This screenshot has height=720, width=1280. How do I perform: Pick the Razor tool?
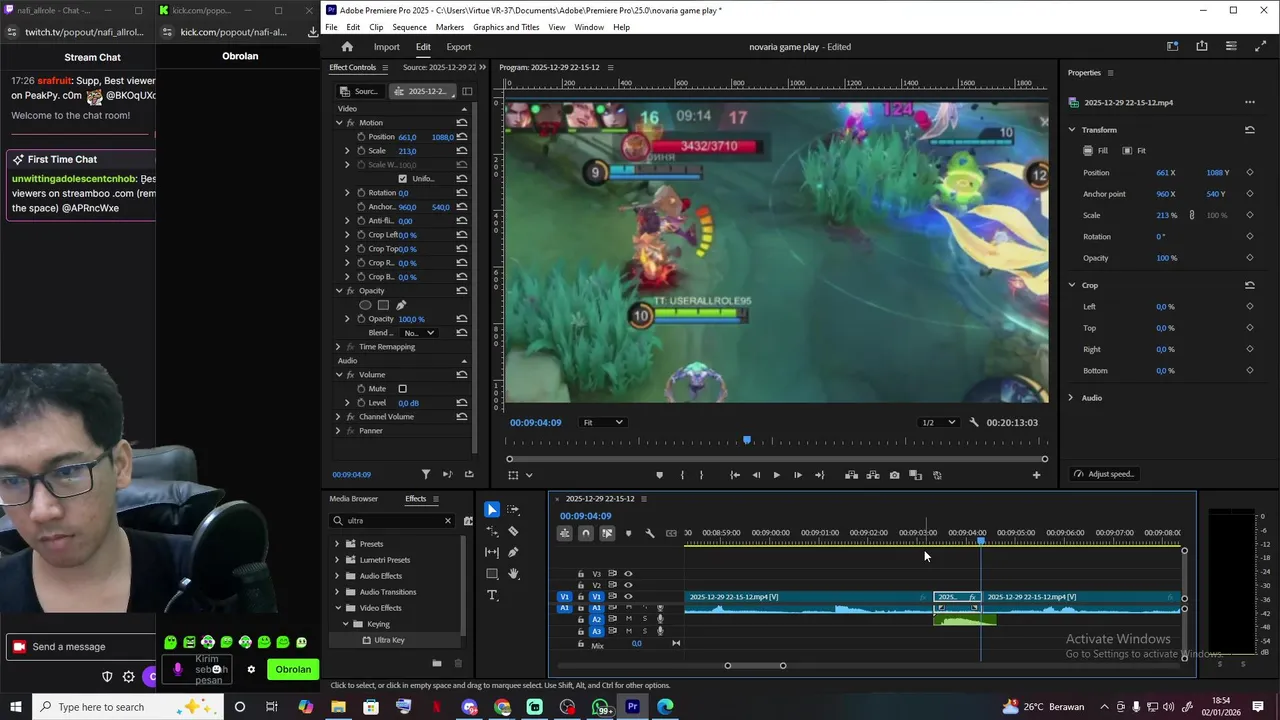[513, 531]
